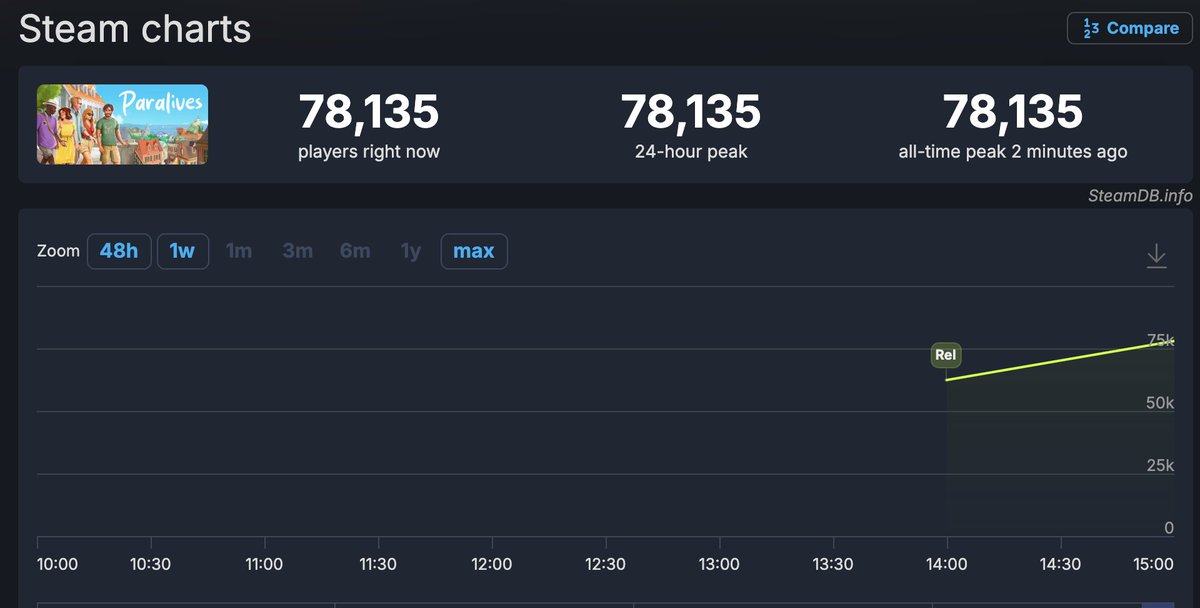Viewport: 1200px width, 608px height.
Task: Open the Paralives game thumbnail
Action: click(123, 124)
